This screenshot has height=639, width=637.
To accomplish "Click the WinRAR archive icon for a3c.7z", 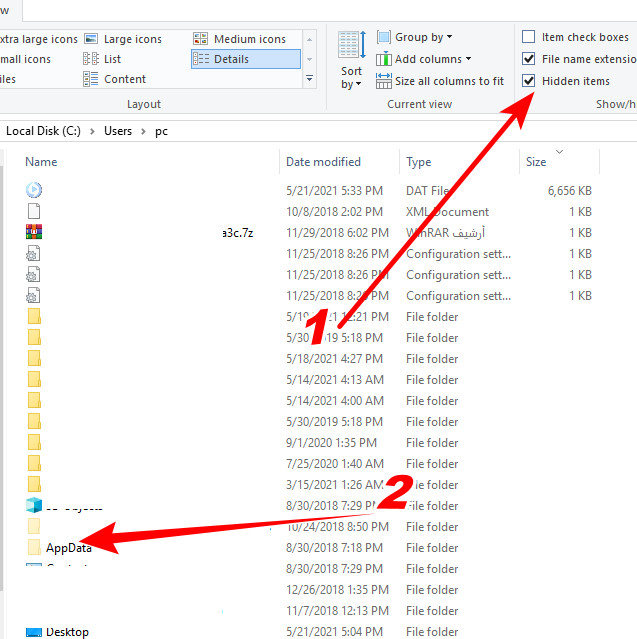I will click(x=34, y=232).
